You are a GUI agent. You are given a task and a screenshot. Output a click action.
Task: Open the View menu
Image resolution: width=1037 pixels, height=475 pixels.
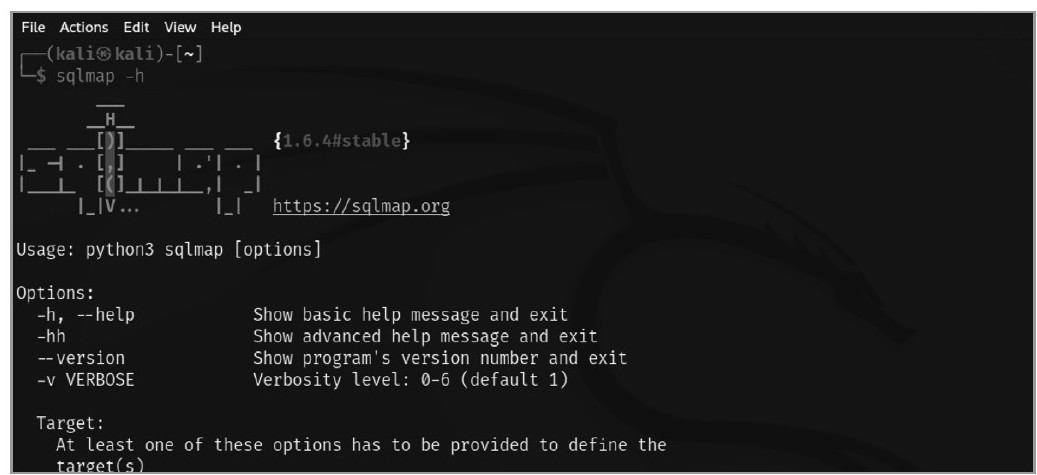pos(180,27)
